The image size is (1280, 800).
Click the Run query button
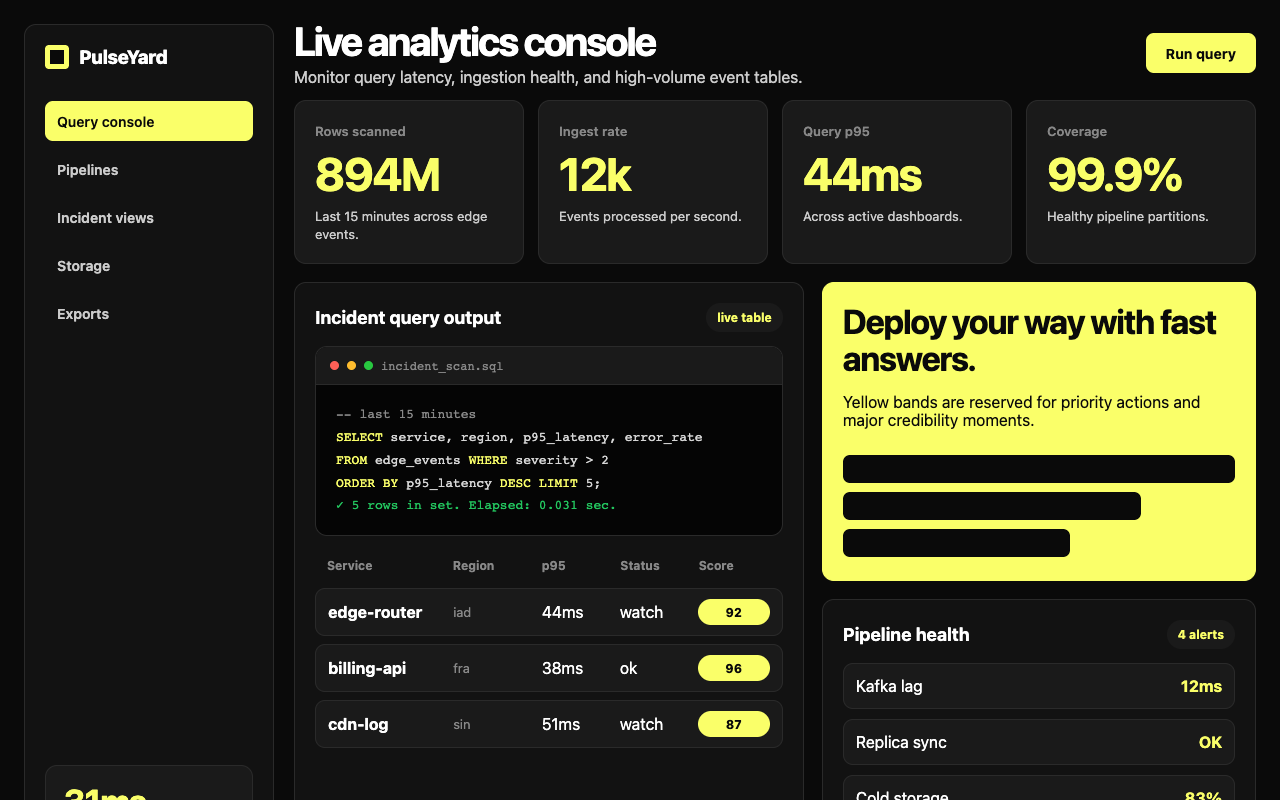pyautogui.click(x=1200, y=53)
